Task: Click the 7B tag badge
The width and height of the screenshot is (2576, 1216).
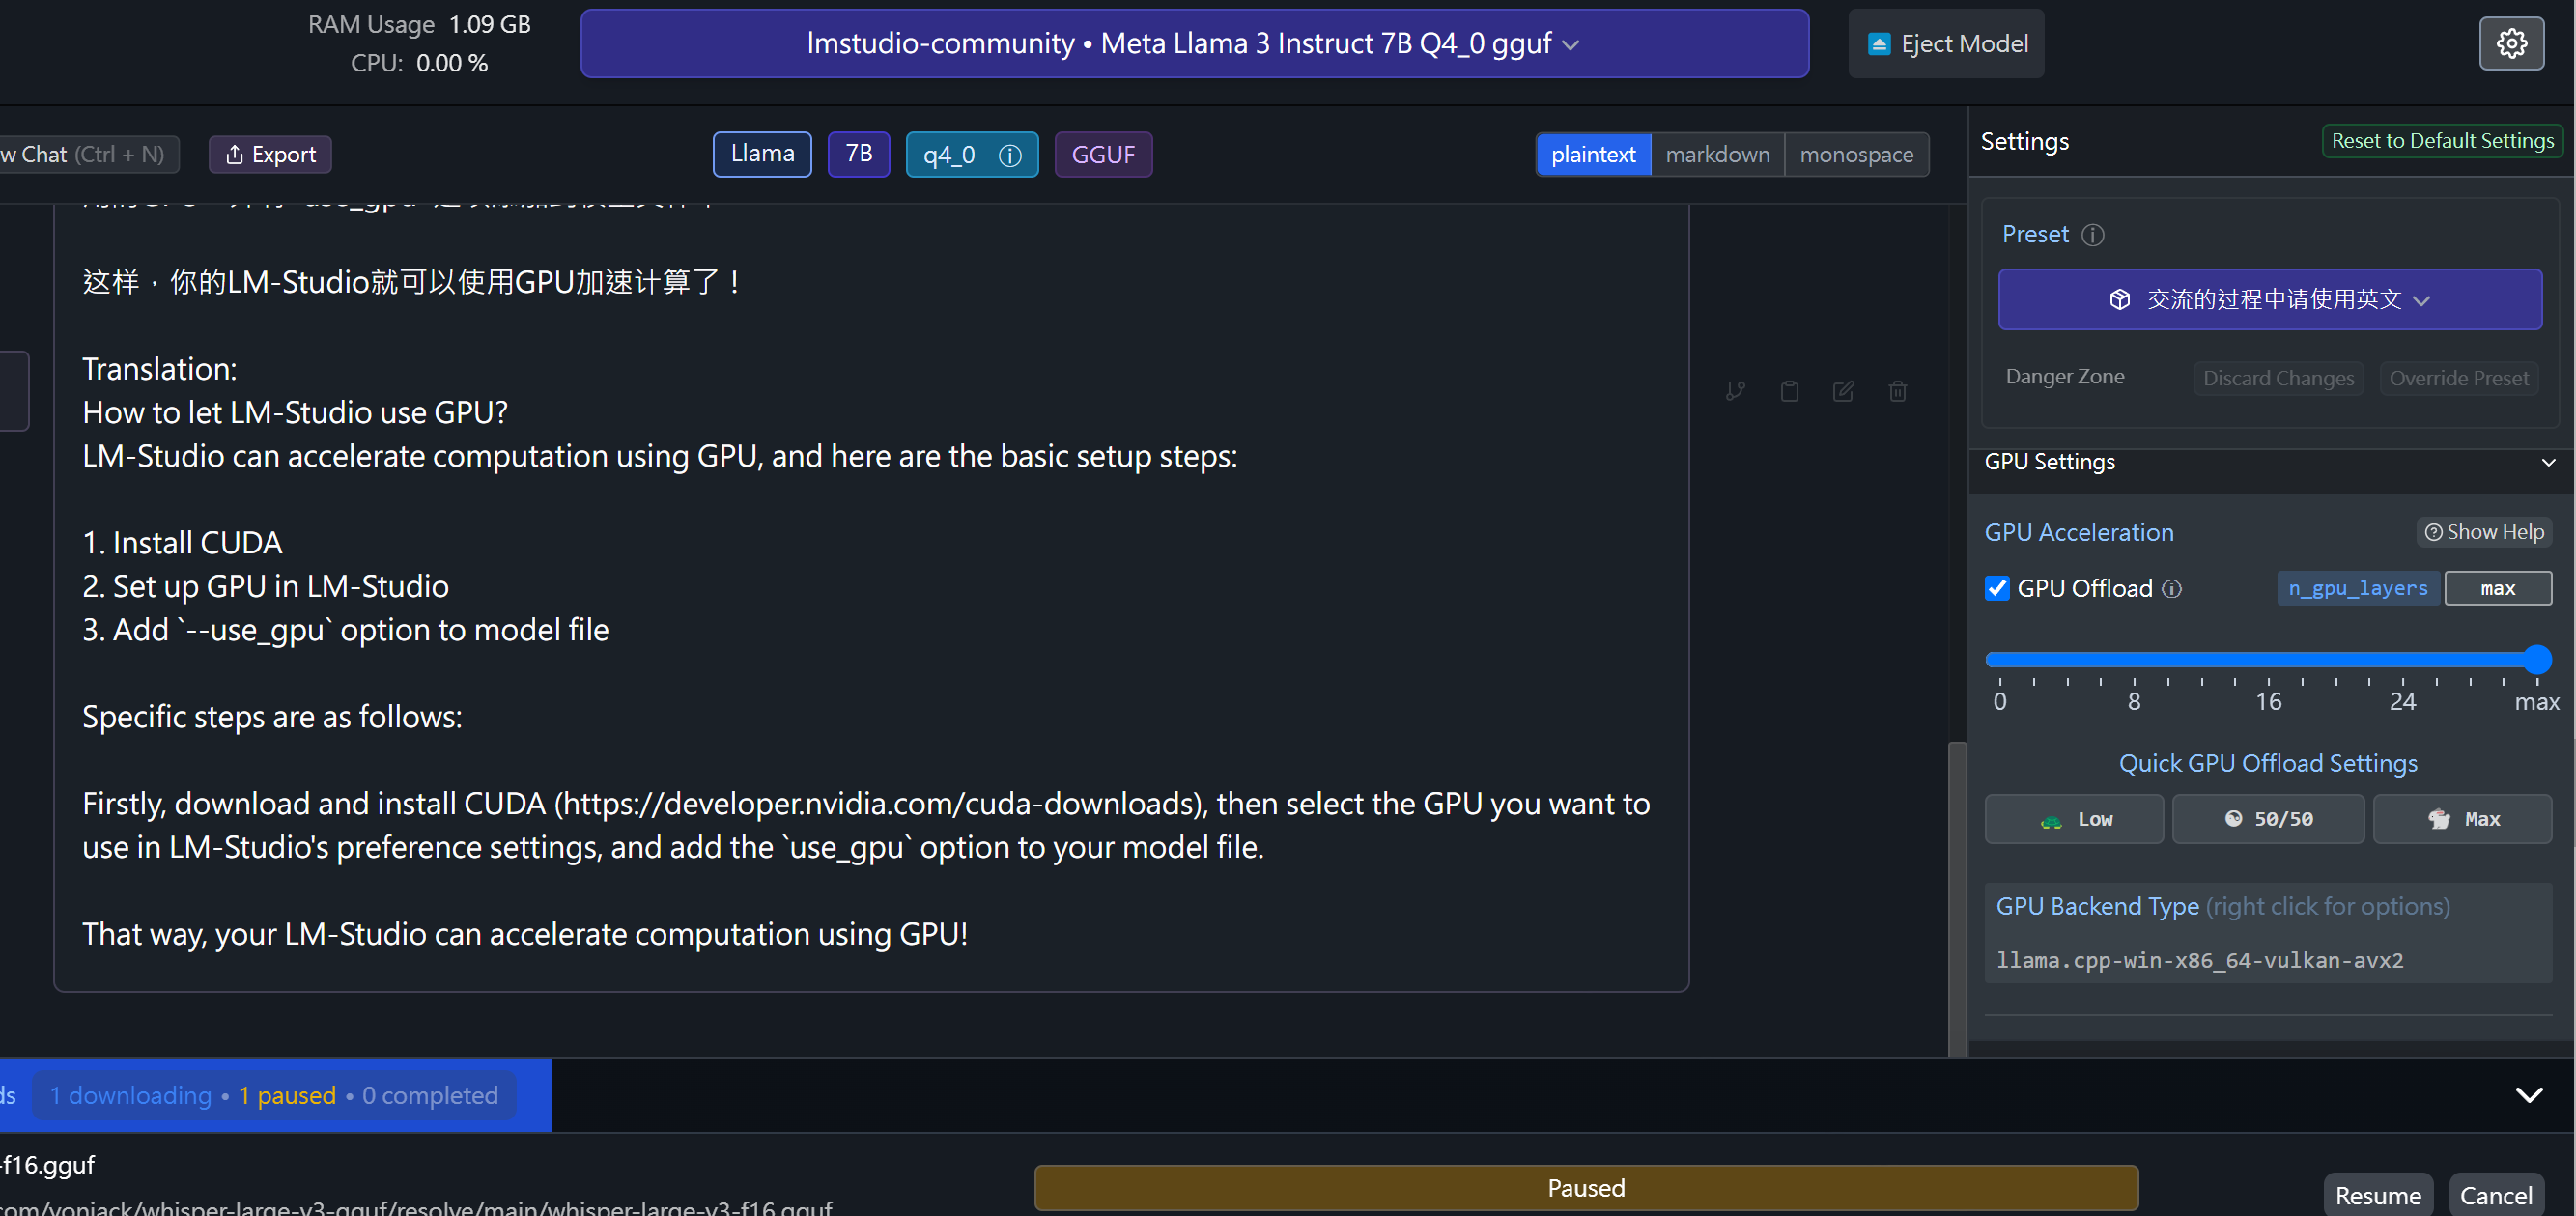Action: coord(859,154)
